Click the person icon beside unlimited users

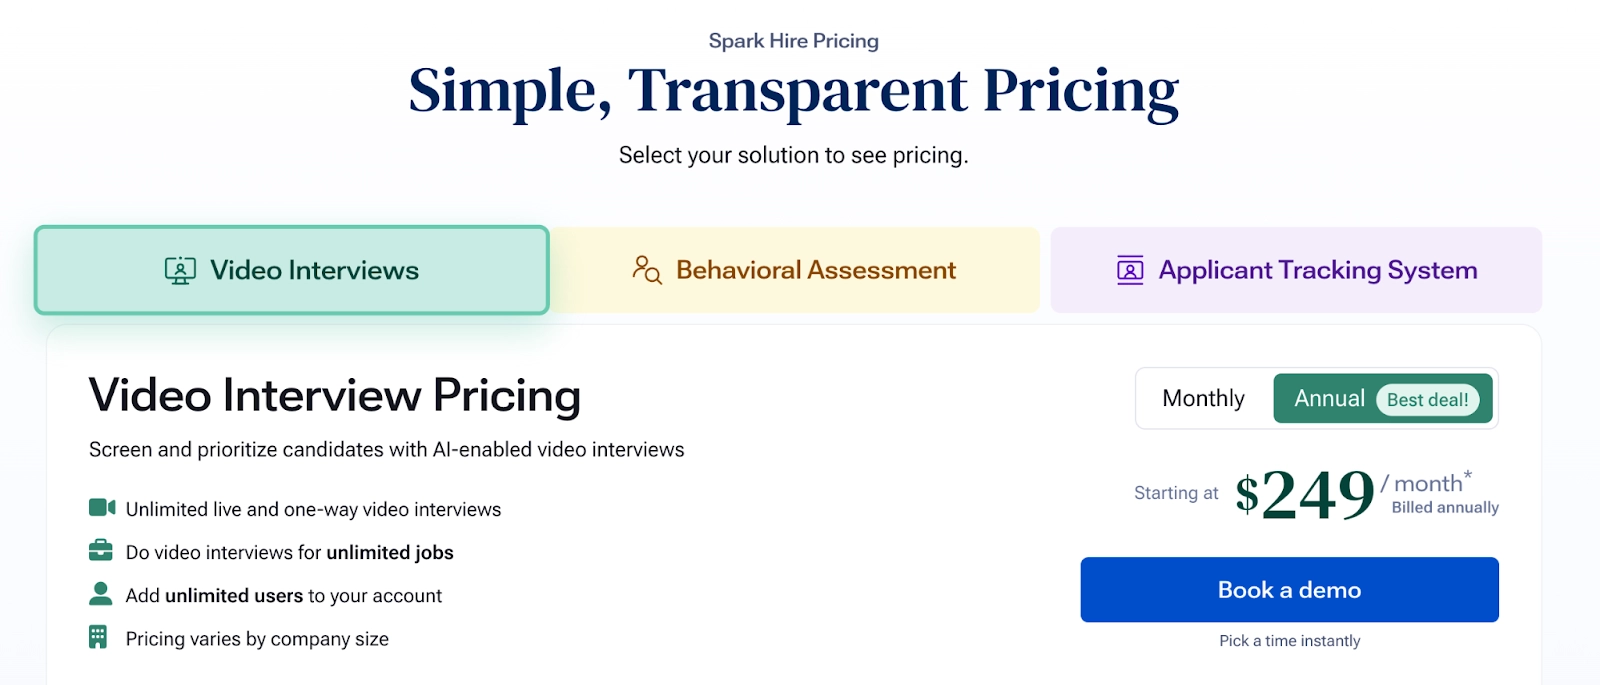99,594
